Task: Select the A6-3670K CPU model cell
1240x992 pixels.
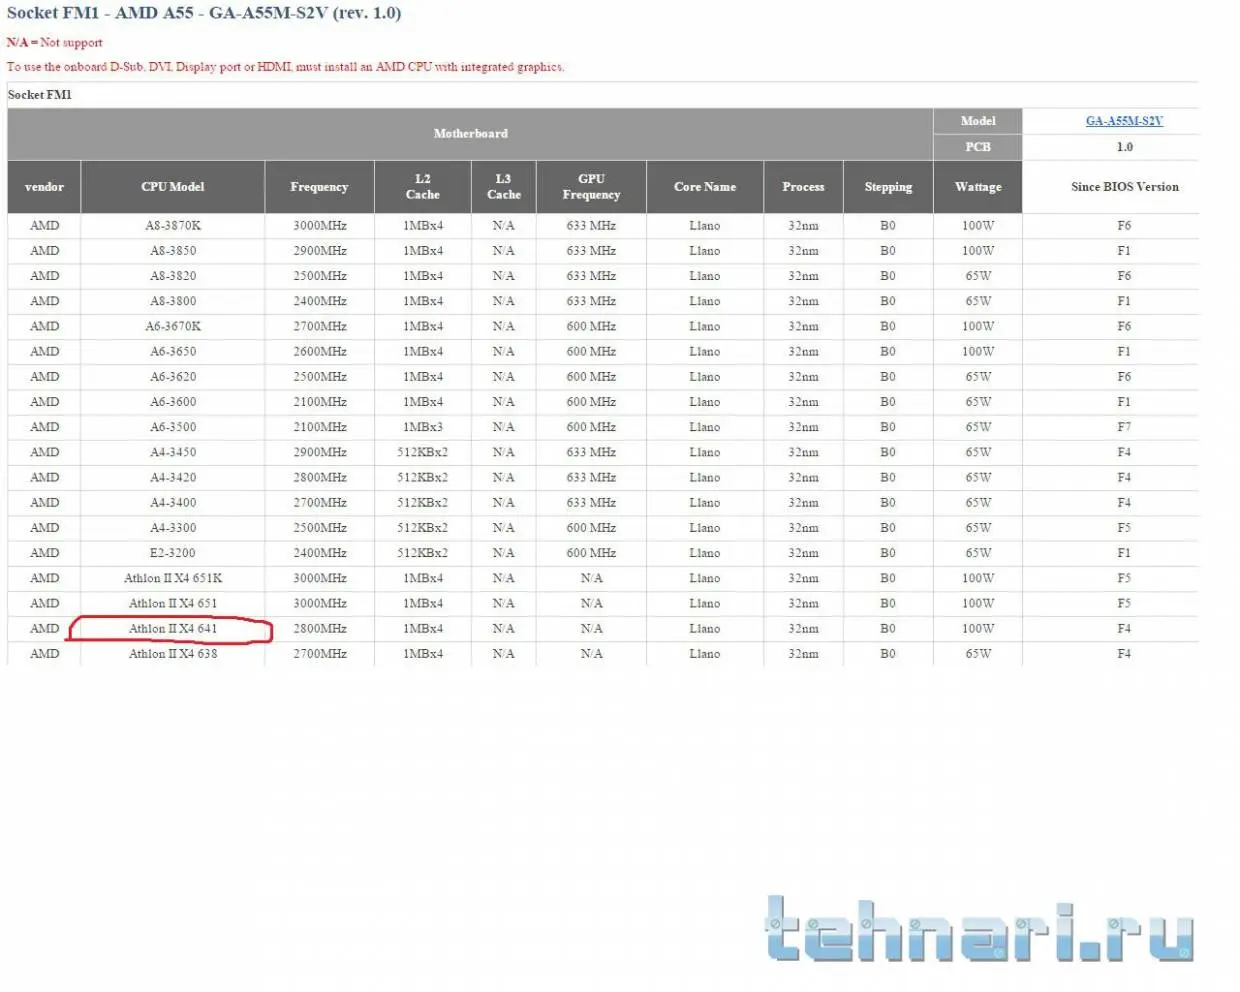Action: 173,326
